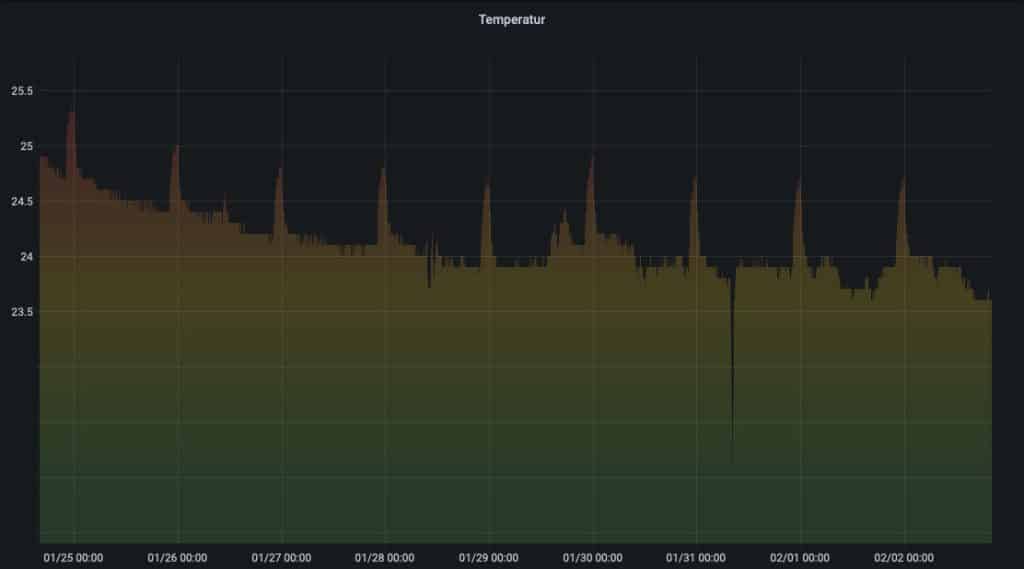Image resolution: width=1024 pixels, height=569 pixels.
Task: Click the 24 y-axis label
Action: pos(26,257)
